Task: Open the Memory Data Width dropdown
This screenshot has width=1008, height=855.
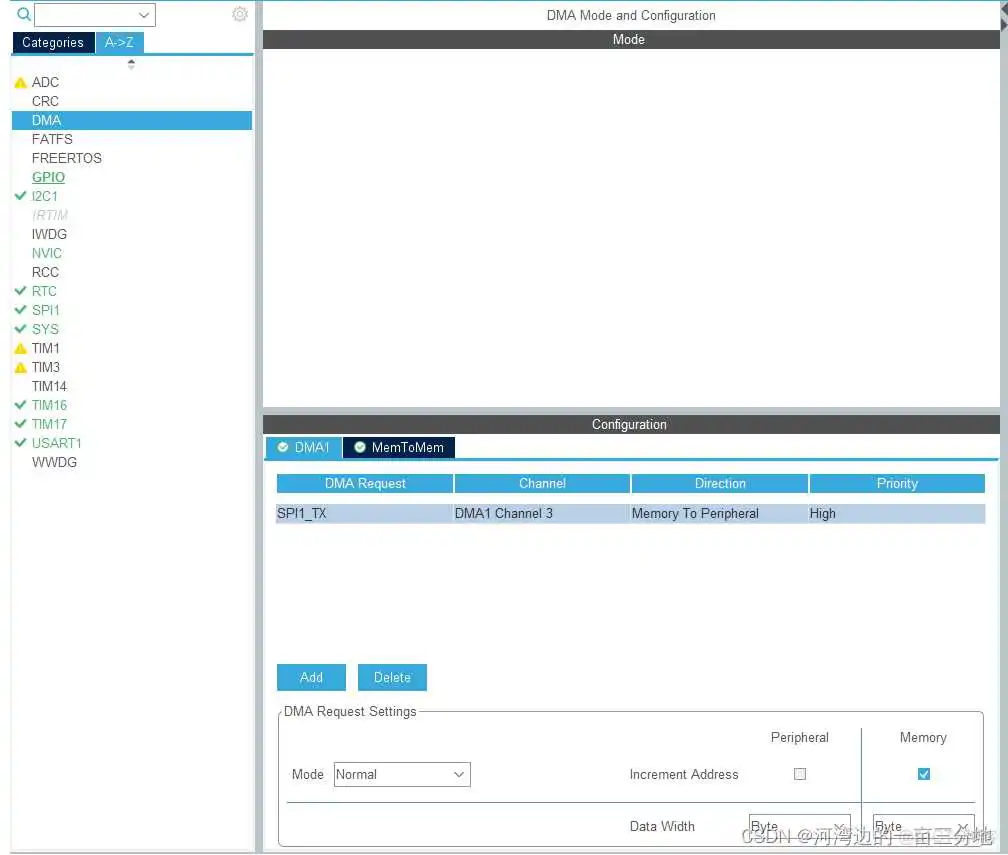Action: tap(920, 826)
